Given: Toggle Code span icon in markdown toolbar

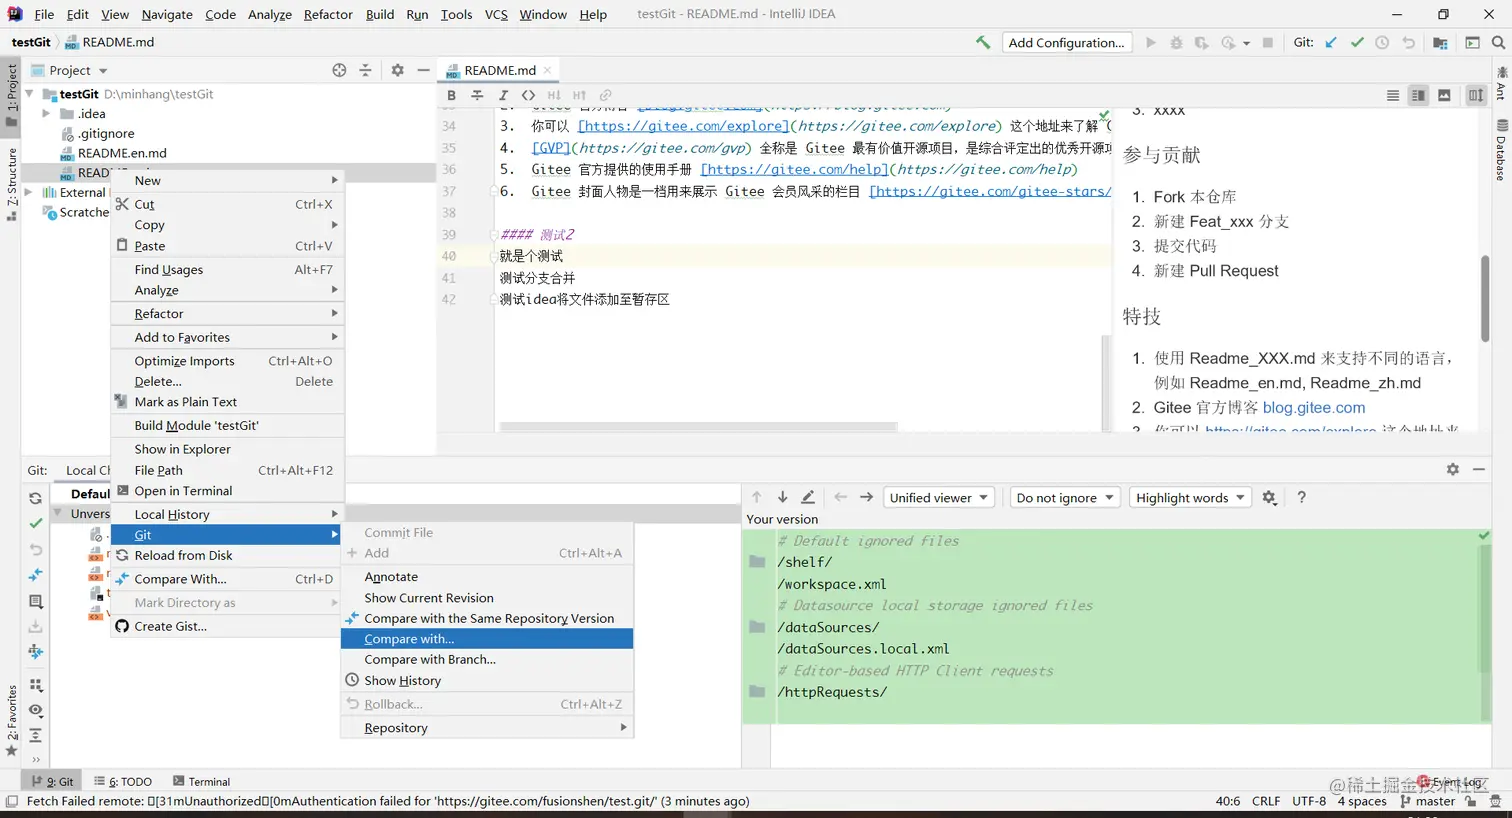Looking at the screenshot, I should [x=528, y=95].
